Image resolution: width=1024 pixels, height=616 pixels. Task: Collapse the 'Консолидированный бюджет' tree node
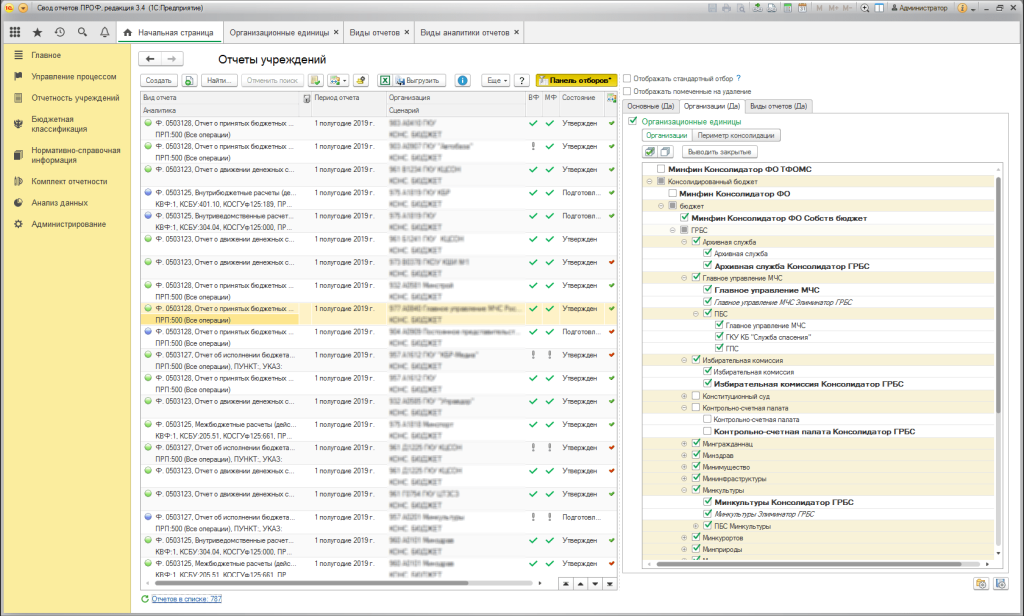649,182
